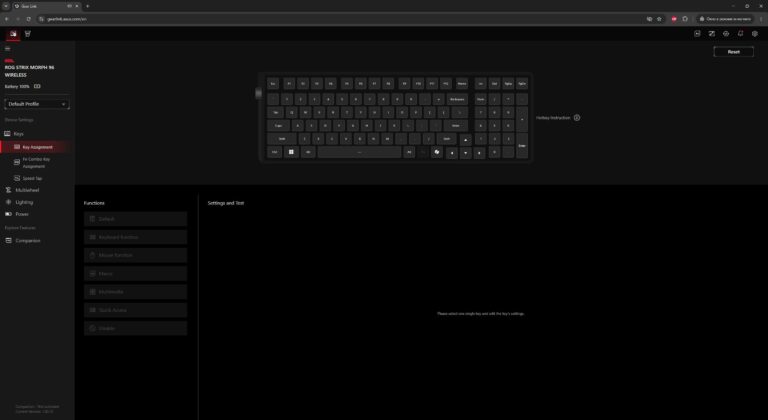
Task: Select the up arrow key
Action: (x=465, y=140)
